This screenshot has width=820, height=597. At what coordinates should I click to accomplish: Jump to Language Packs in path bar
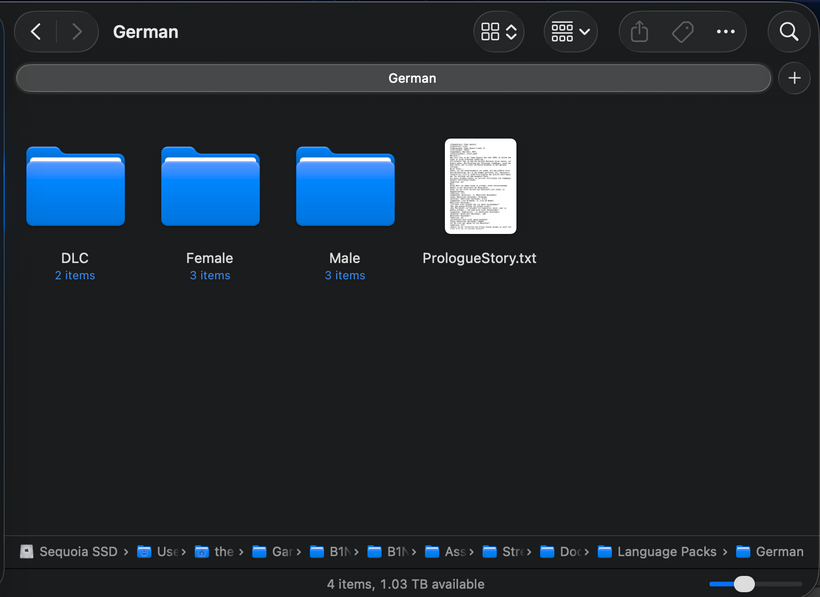666,551
